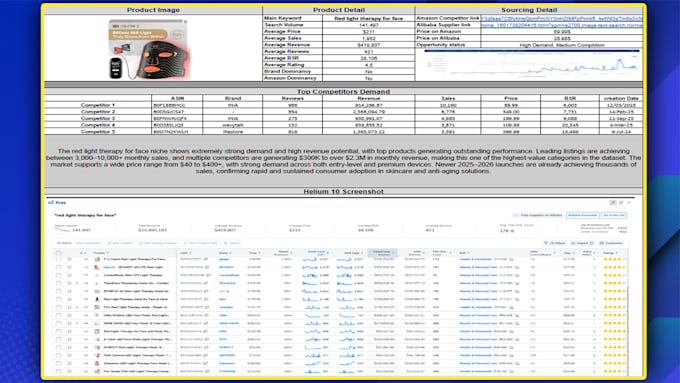Sort by the Parent Level Sales column header
This screenshot has width=680, height=383.
pyautogui.click(x=317, y=253)
